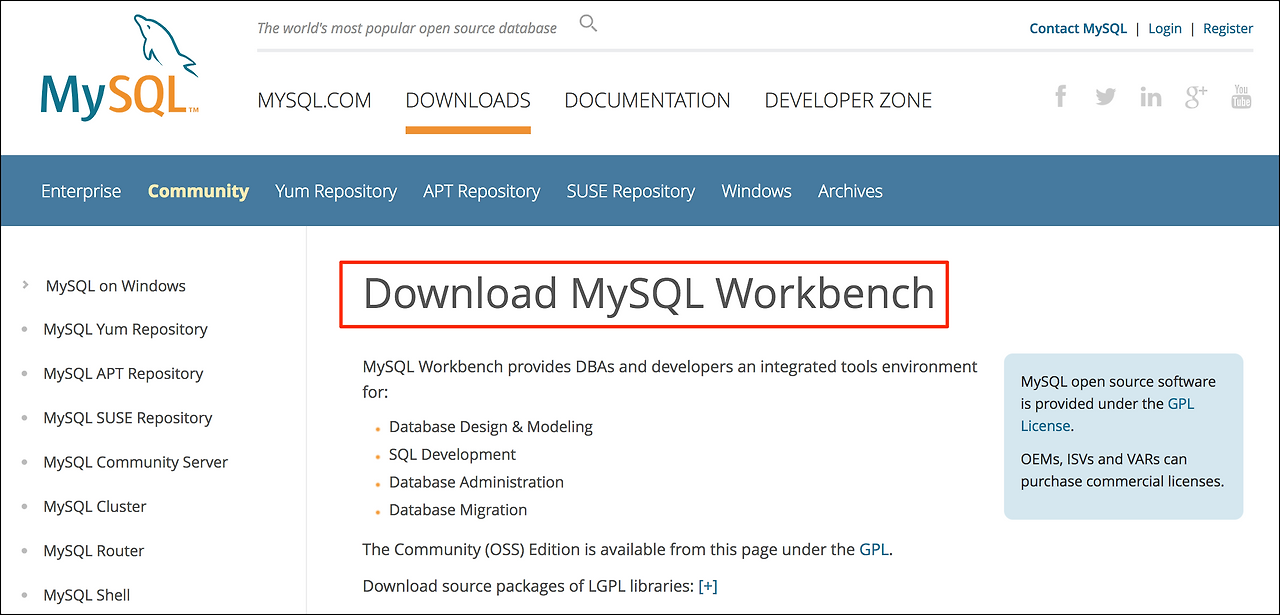This screenshot has height=615, width=1280.
Task: Click SQL Development bullet text
Action: pos(453,454)
